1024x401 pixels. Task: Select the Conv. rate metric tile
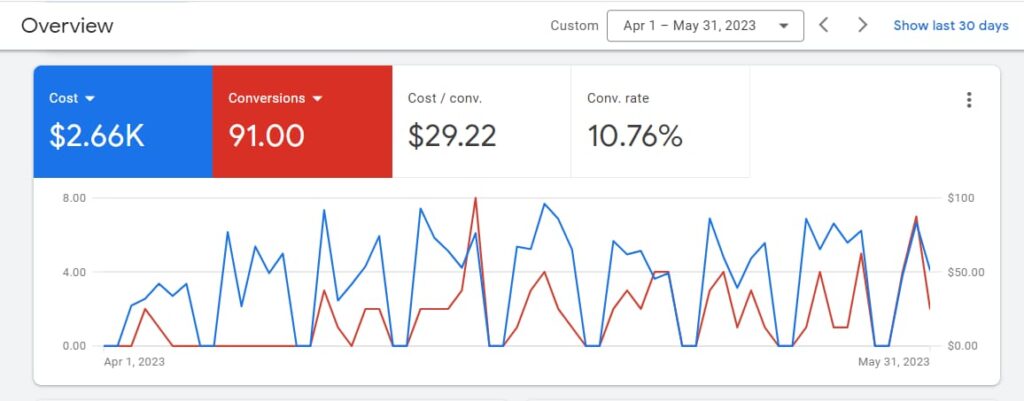659,121
